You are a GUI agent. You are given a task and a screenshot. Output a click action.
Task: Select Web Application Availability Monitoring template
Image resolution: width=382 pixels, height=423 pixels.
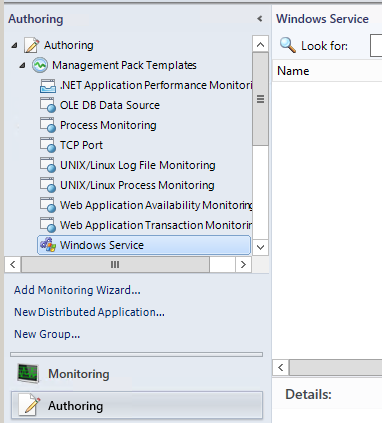(x=156, y=205)
